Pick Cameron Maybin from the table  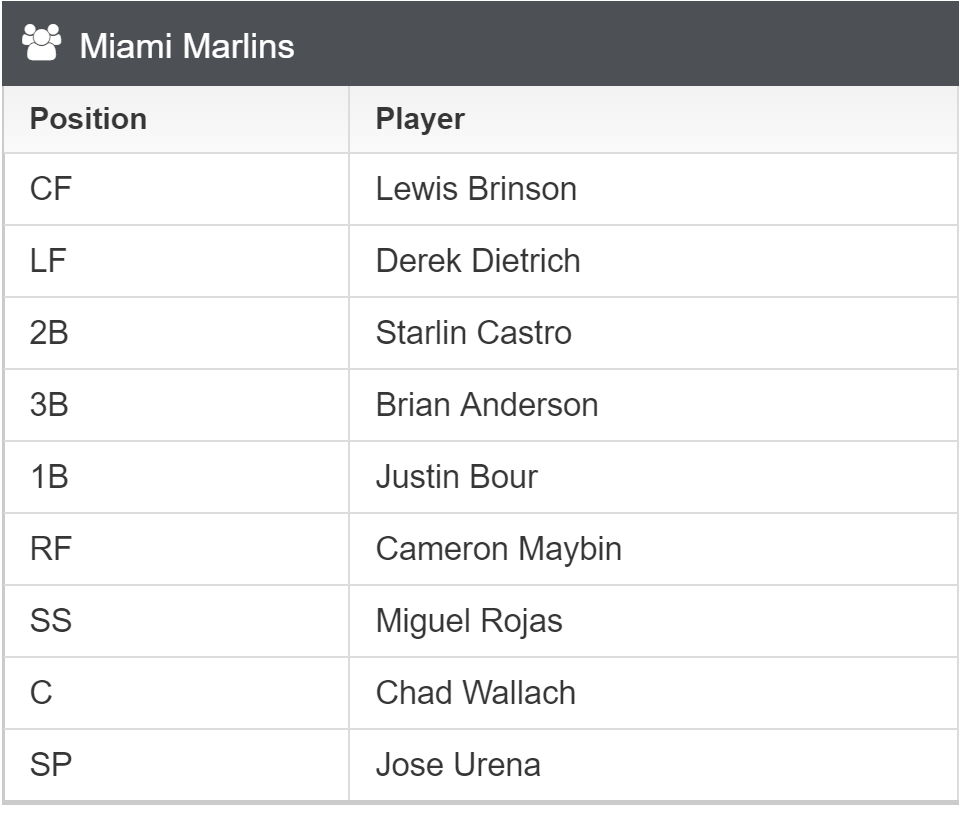tap(499, 549)
